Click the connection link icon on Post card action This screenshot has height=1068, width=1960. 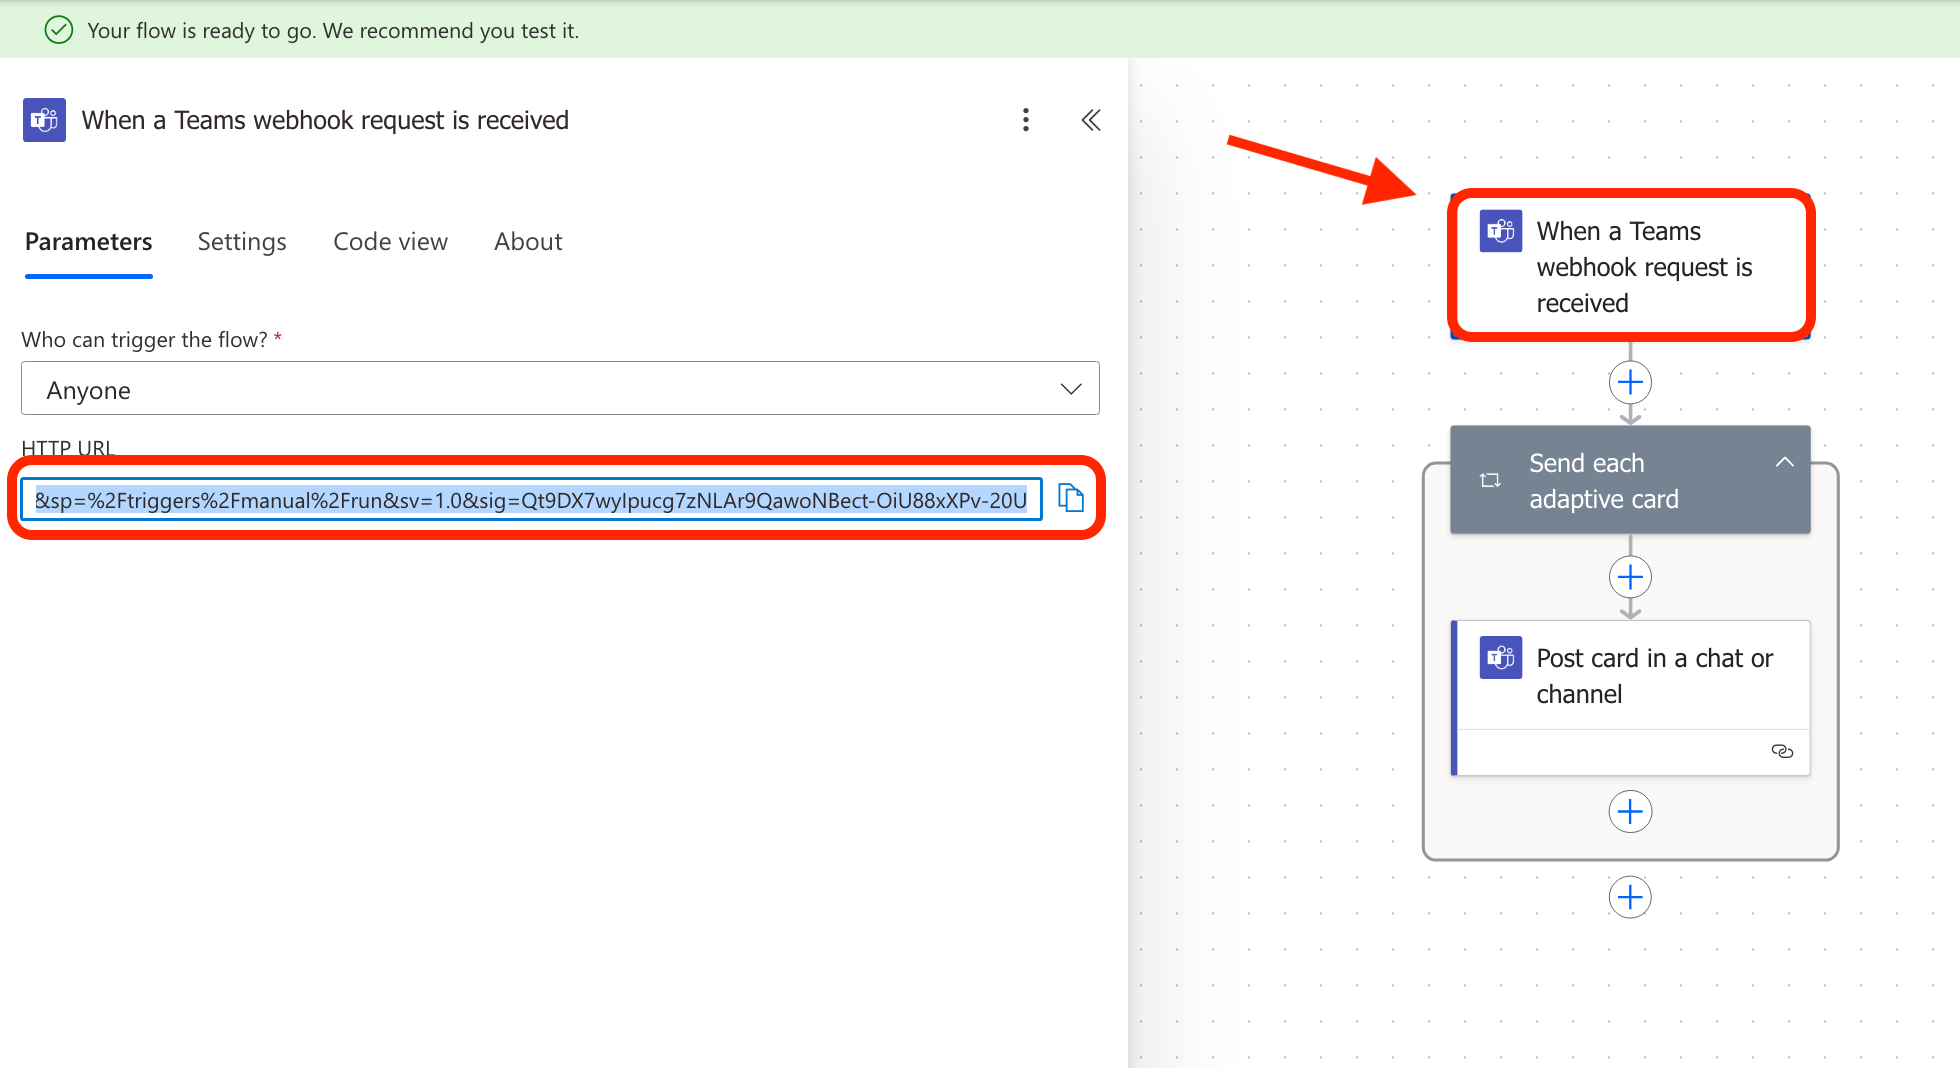1782,751
